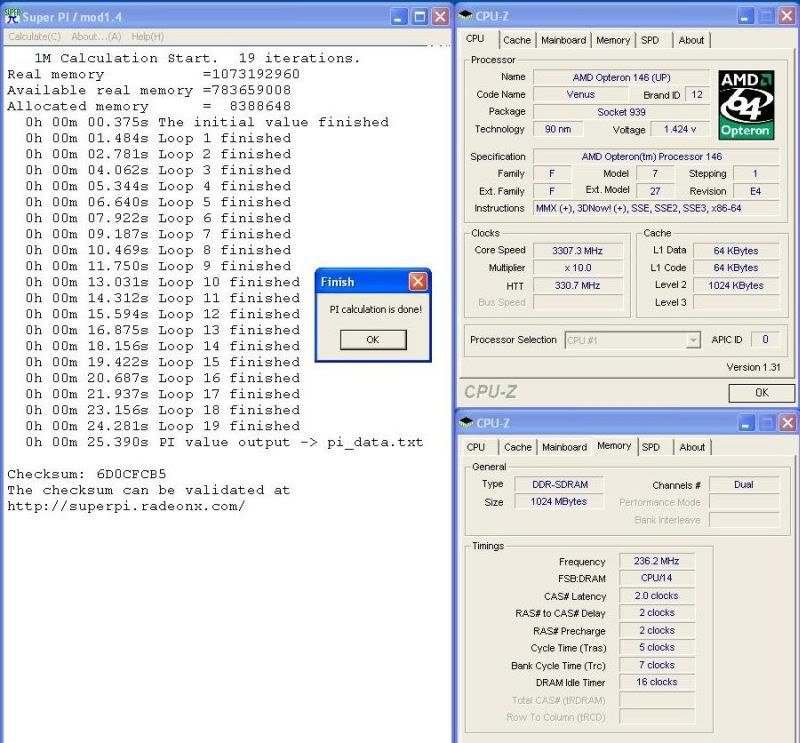
Task: Click the RAS# Precharge value "2 clocks"
Action: tap(657, 630)
